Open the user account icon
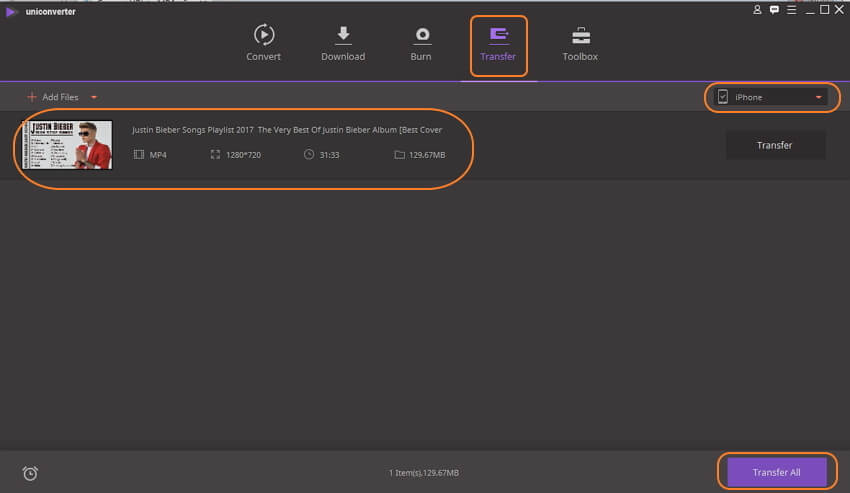The width and height of the screenshot is (850, 493). coord(757,10)
